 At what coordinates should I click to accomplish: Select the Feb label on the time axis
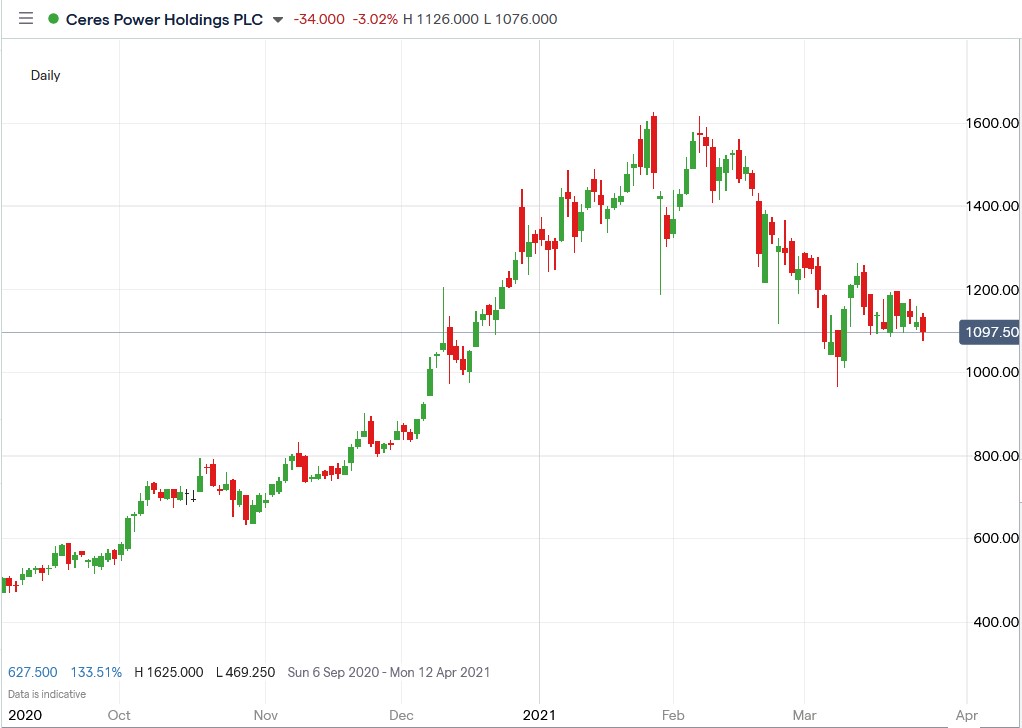pyautogui.click(x=673, y=715)
